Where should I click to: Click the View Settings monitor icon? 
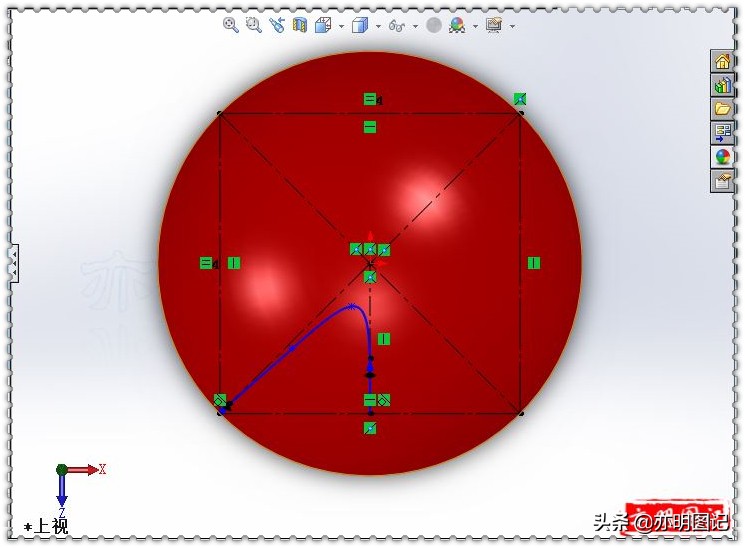[494, 25]
